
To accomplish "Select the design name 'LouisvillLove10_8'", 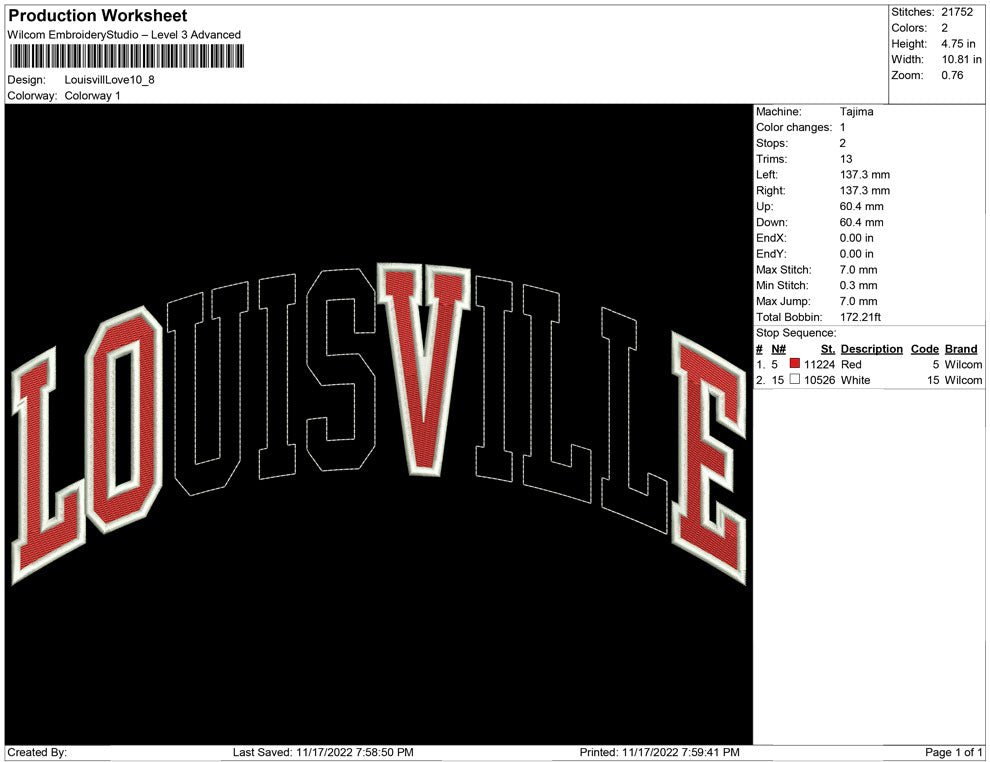I will pyautogui.click(x=109, y=80).
